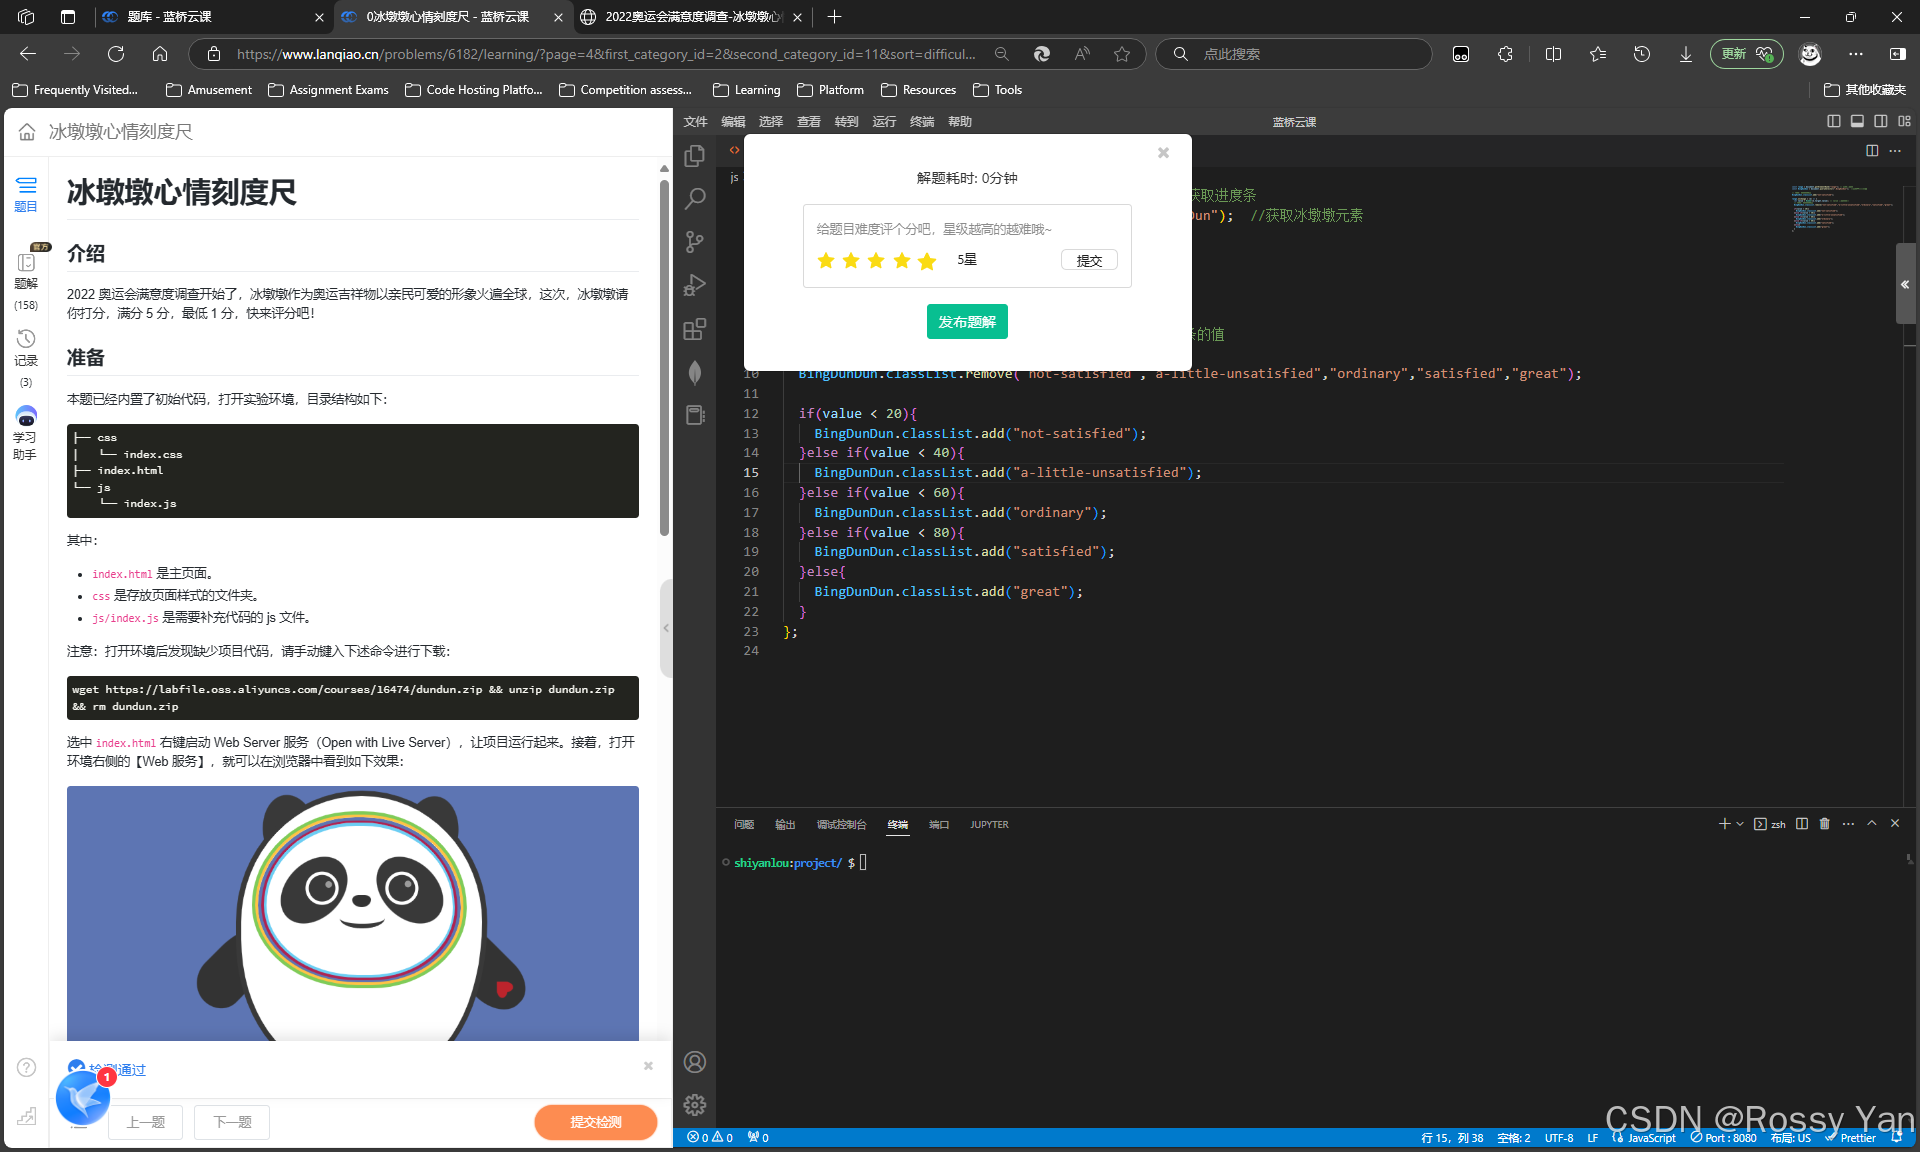Image resolution: width=1920 pixels, height=1152 pixels.
Task: Click the orange 提交检测 button
Action: click(595, 1122)
